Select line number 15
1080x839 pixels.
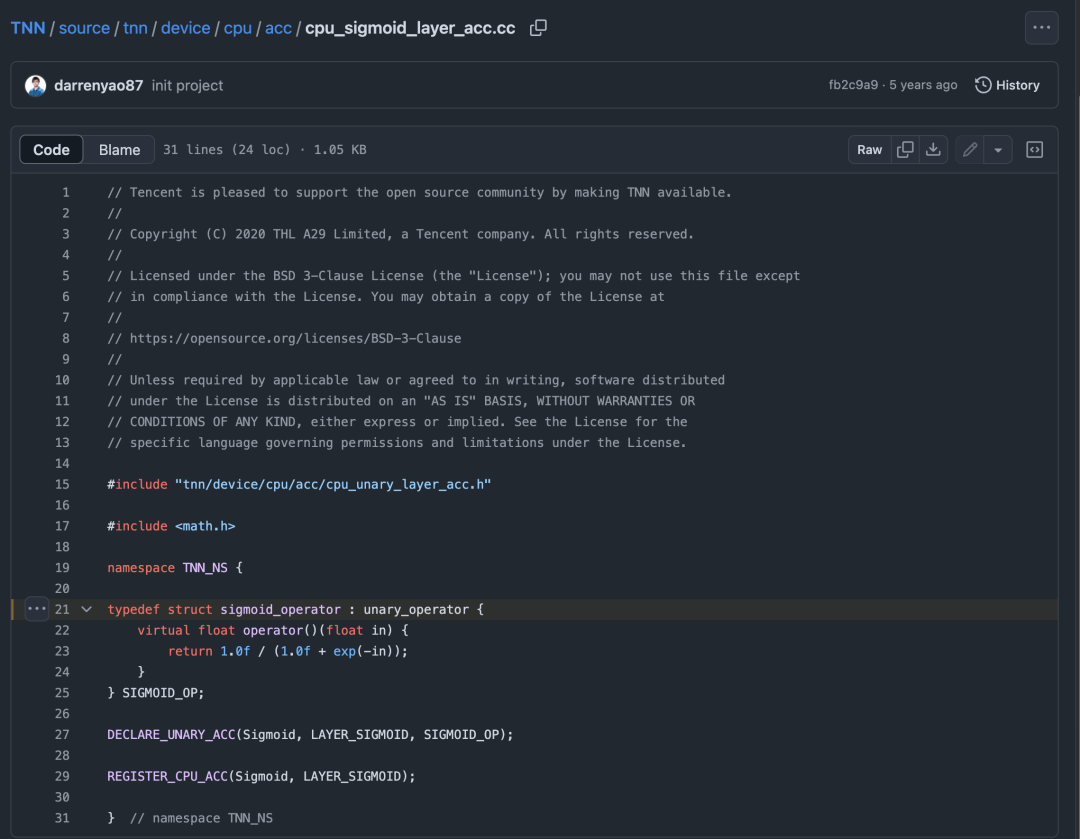point(62,484)
